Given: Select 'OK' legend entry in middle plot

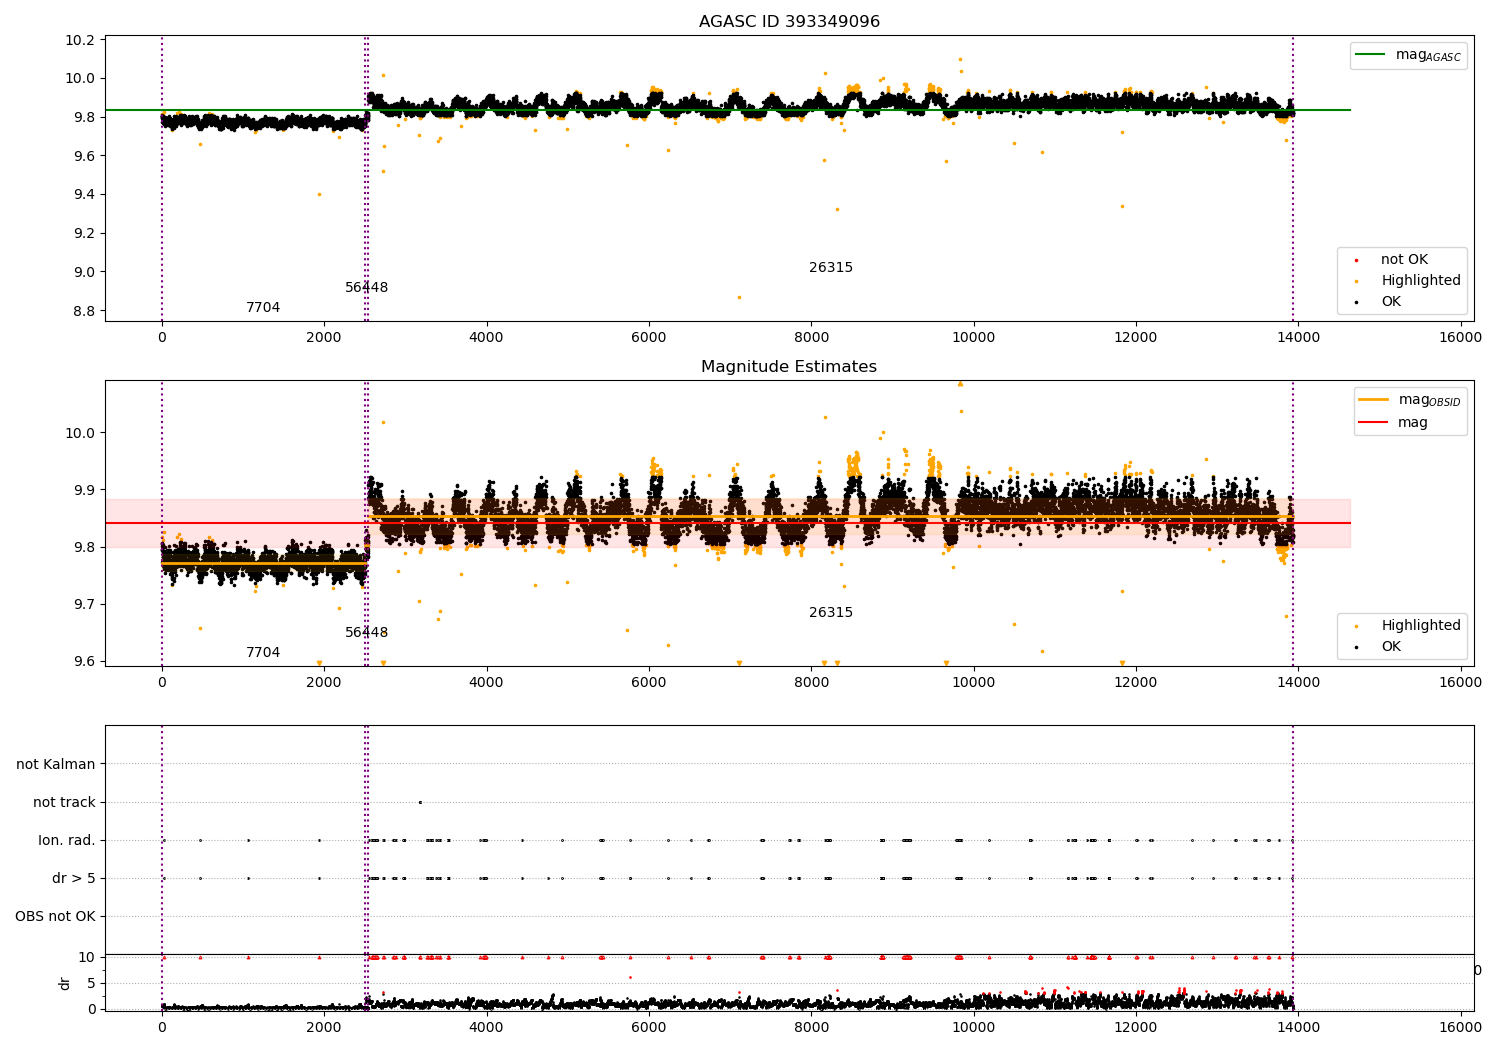Looking at the screenshot, I should click(1391, 647).
